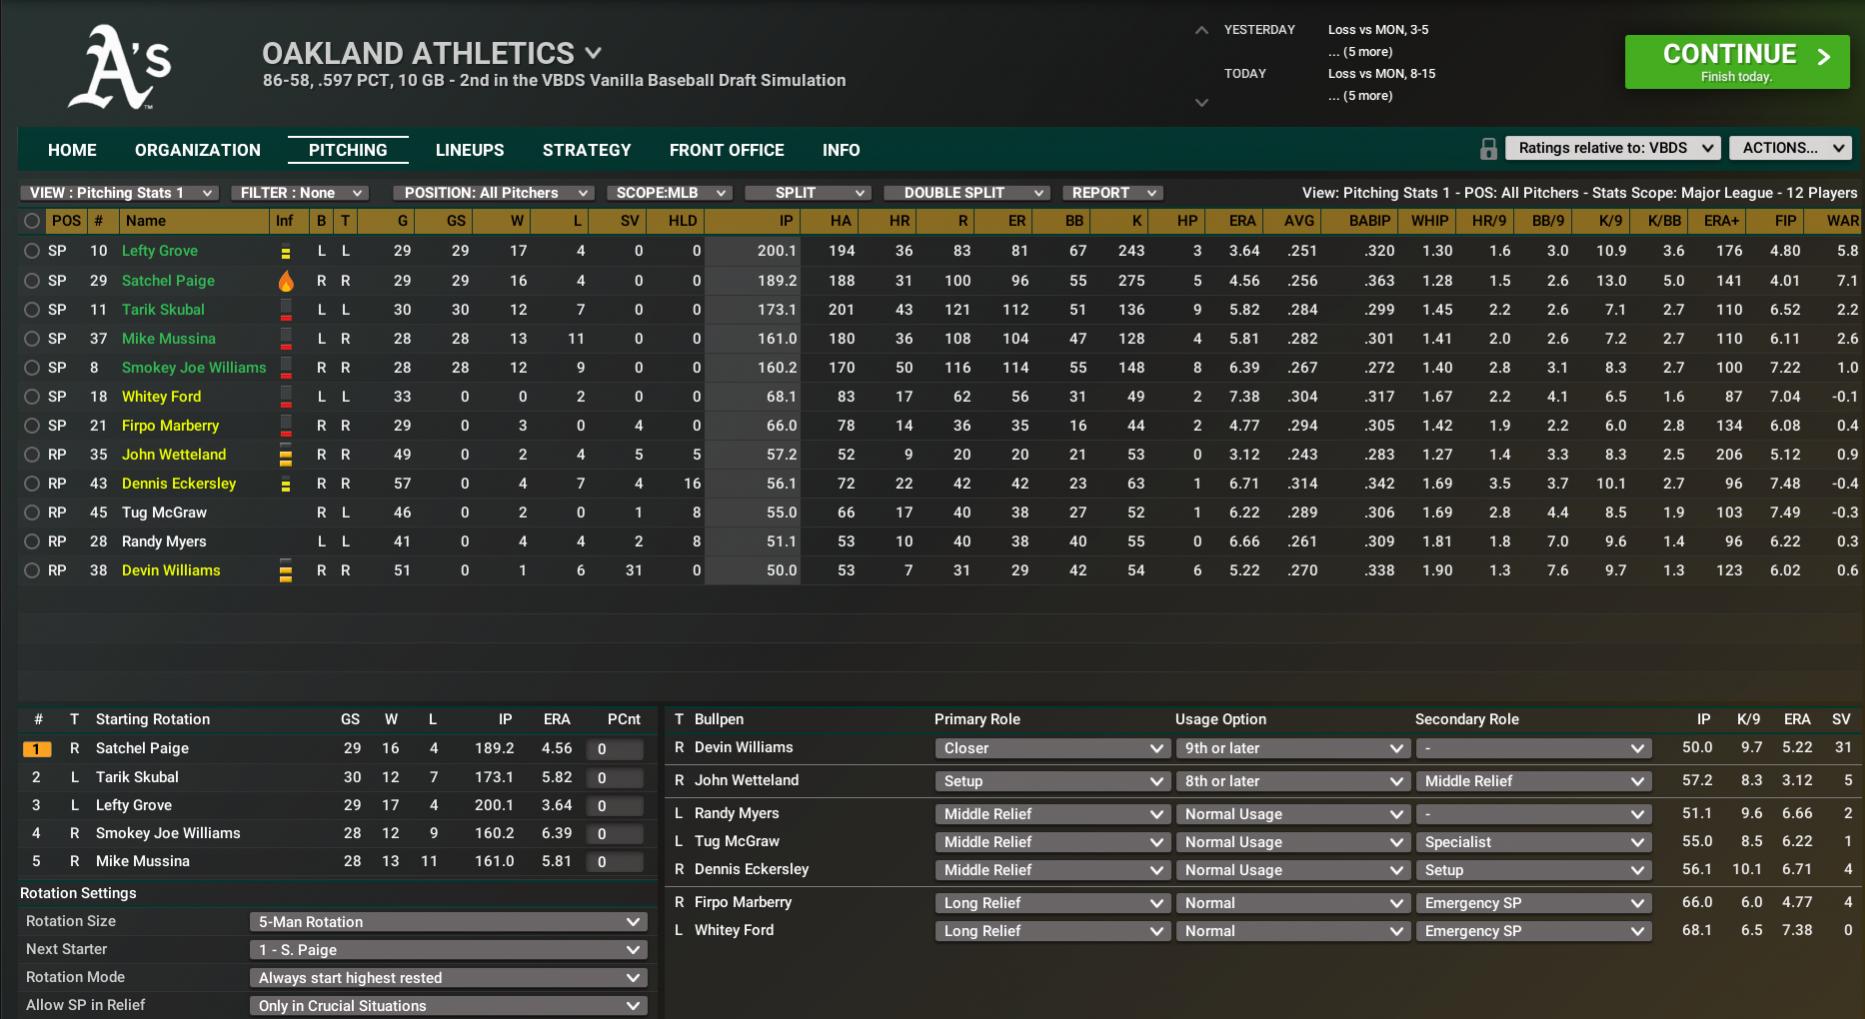Click the status bars icon next to Lefty Grove

coord(287,251)
